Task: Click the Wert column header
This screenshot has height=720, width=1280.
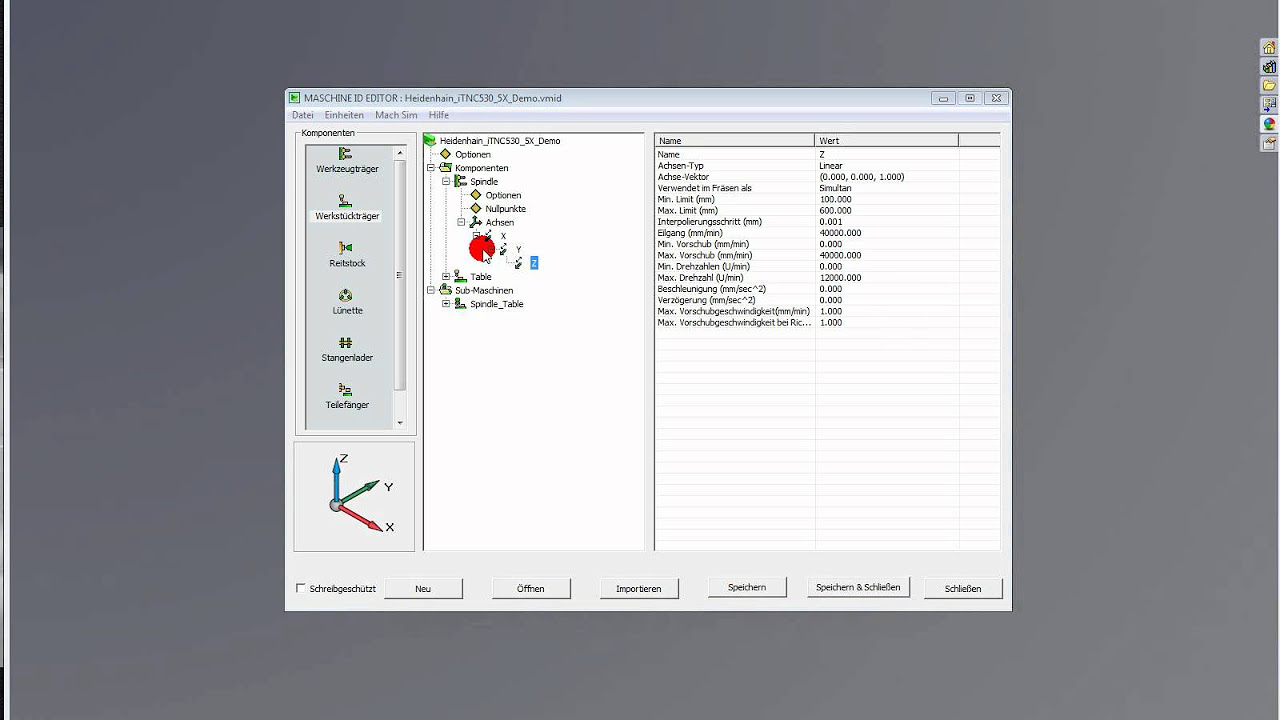Action: (887, 141)
